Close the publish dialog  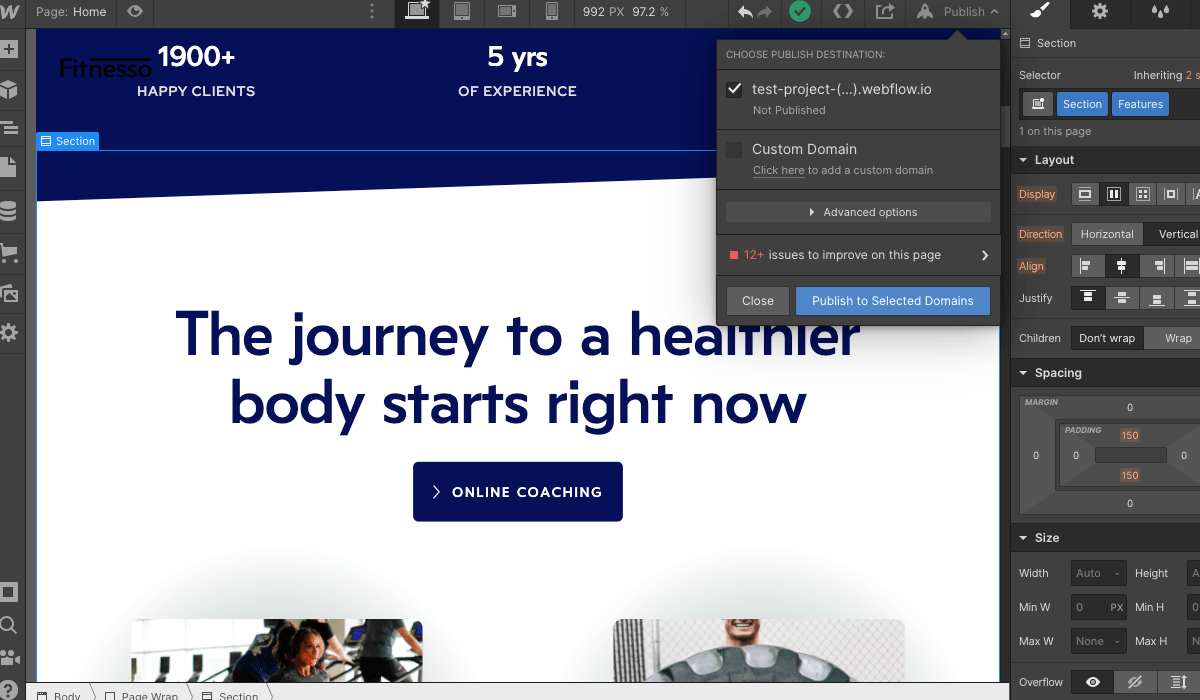[x=758, y=301]
